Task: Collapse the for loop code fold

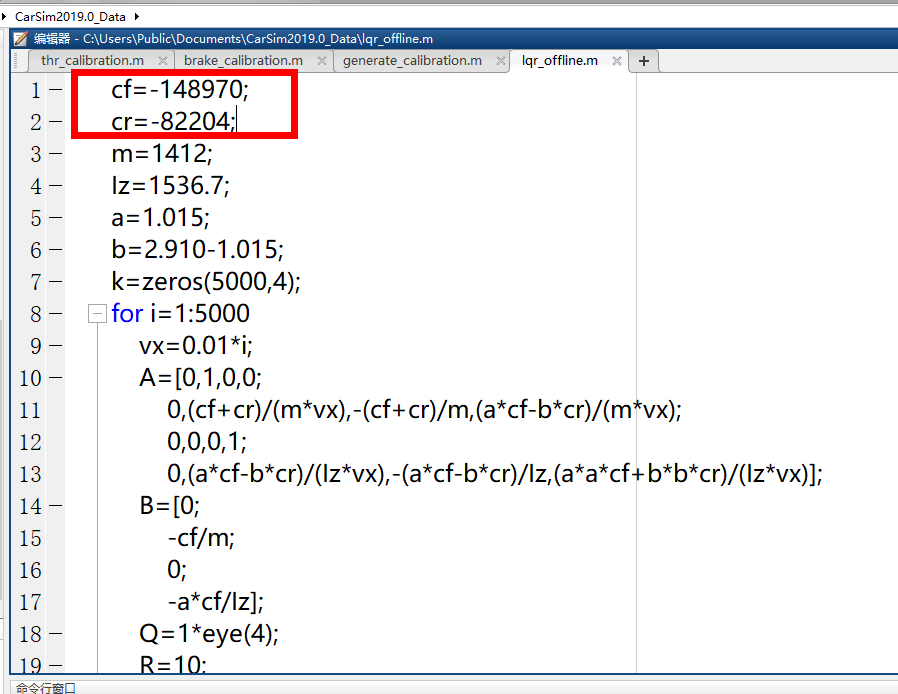Action: 97,314
